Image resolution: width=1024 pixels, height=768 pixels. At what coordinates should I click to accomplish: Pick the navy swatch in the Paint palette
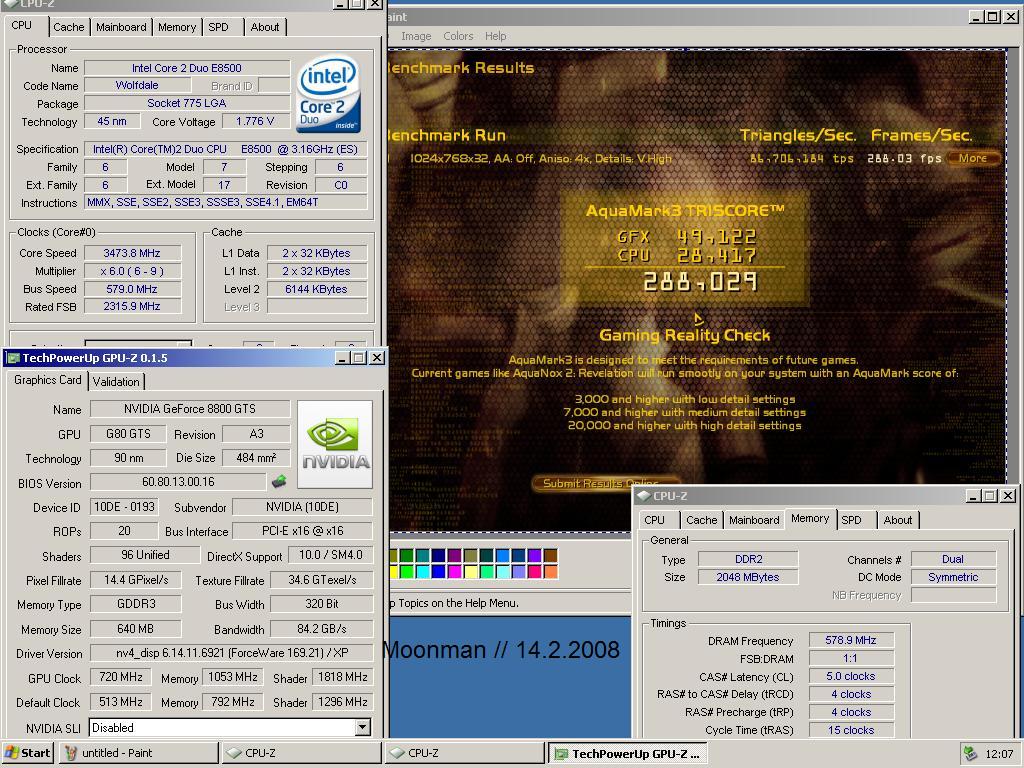[438, 556]
